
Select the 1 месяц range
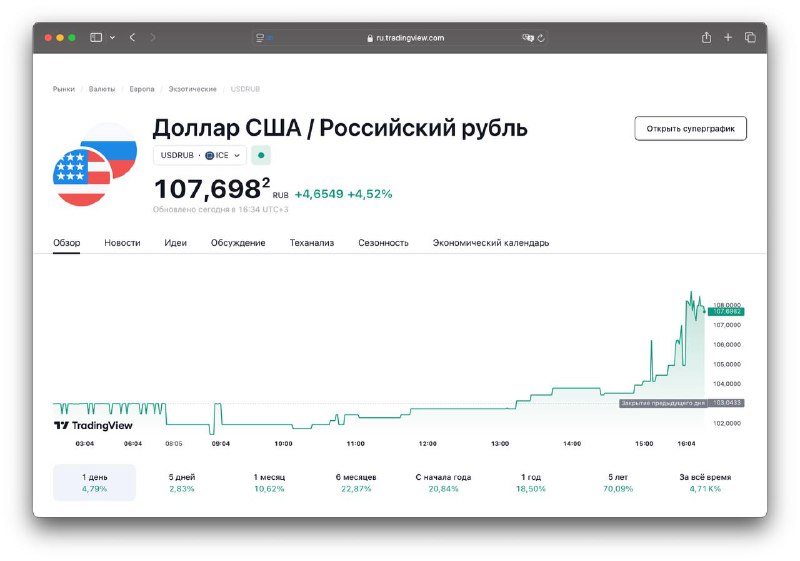[269, 482]
